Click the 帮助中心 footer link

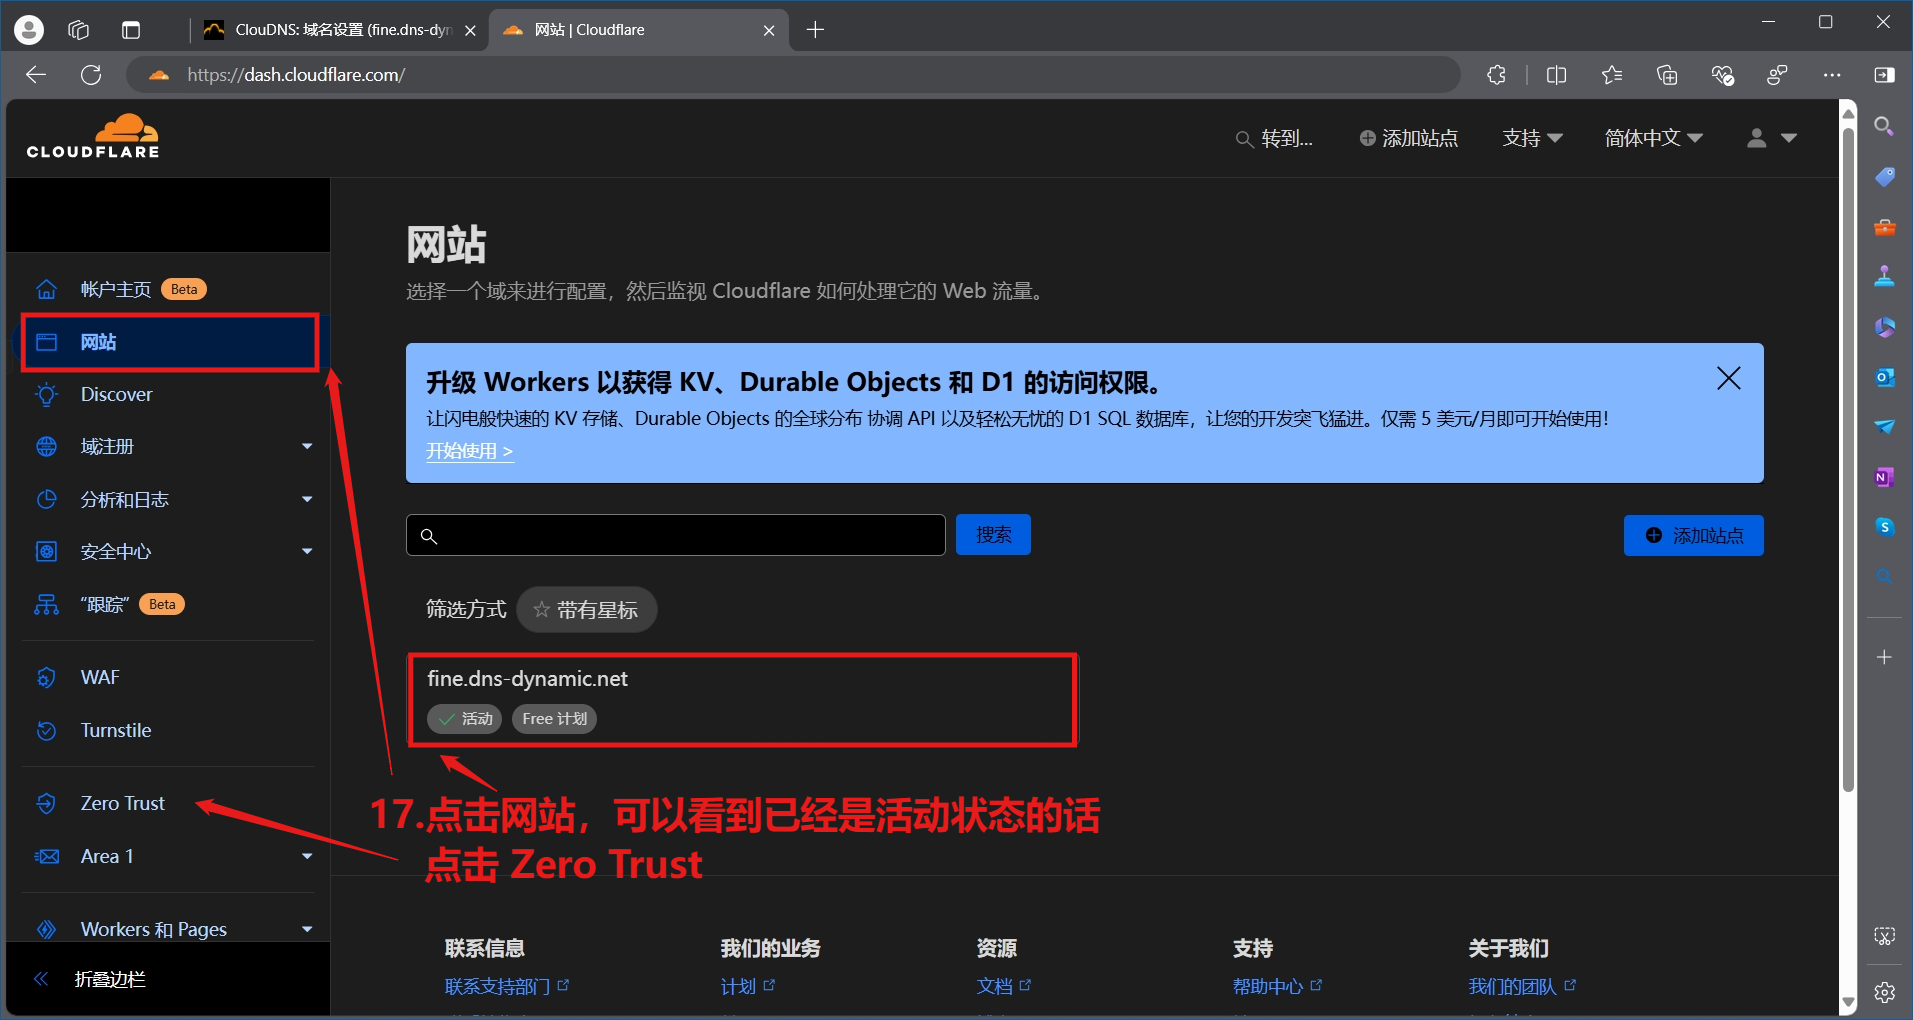point(1277,986)
